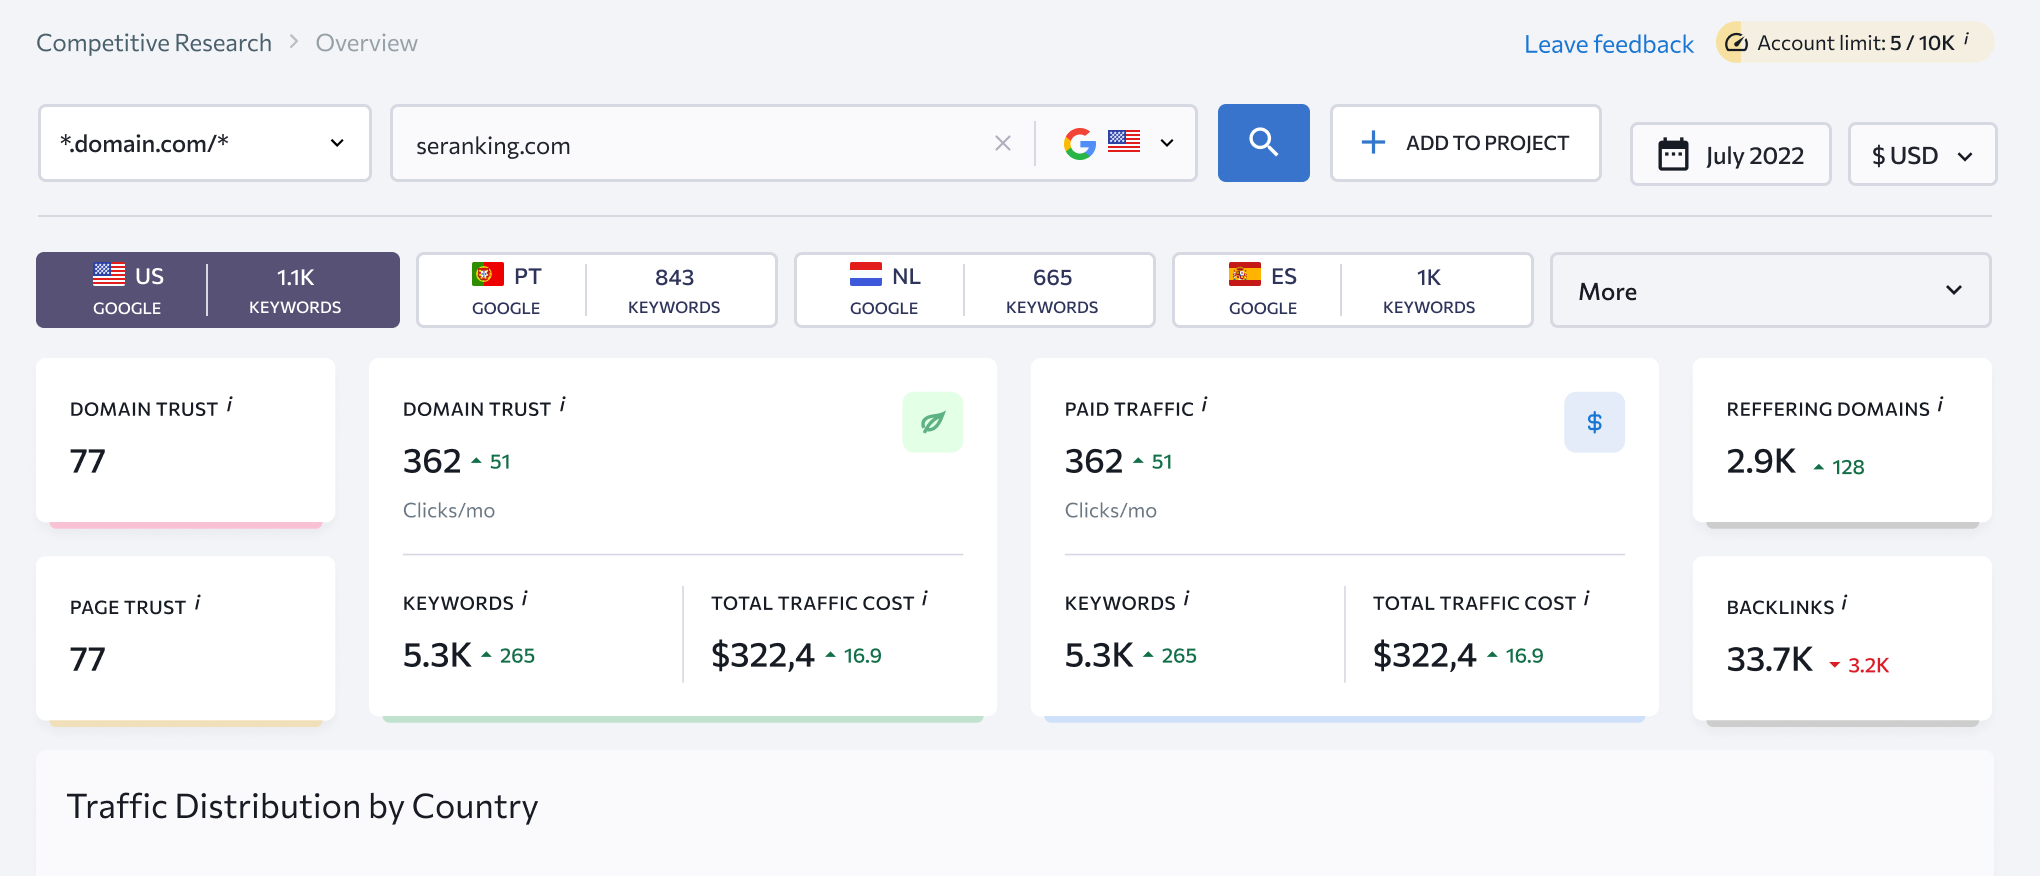The height and width of the screenshot is (876, 2040).
Task: Click the Overview breadcrumb
Action: [367, 43]
